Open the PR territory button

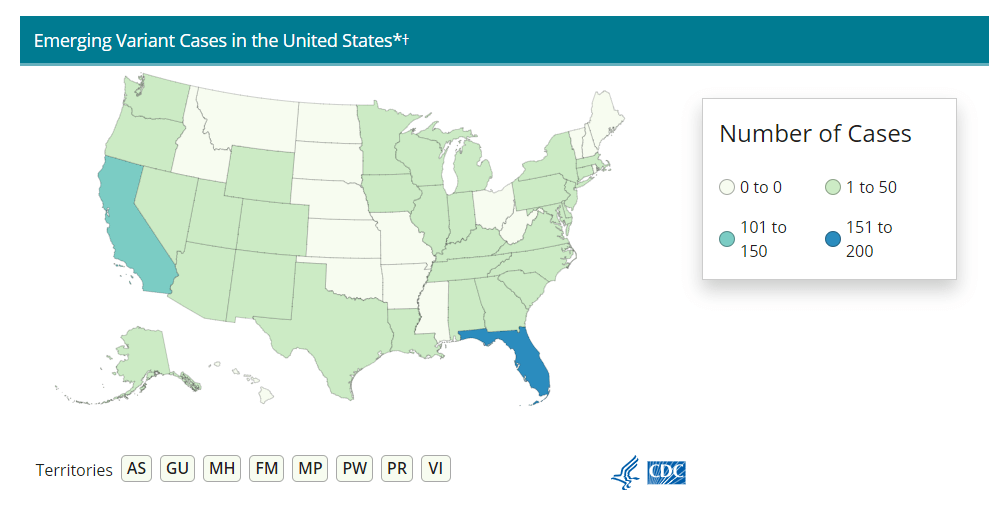point(398,468)
